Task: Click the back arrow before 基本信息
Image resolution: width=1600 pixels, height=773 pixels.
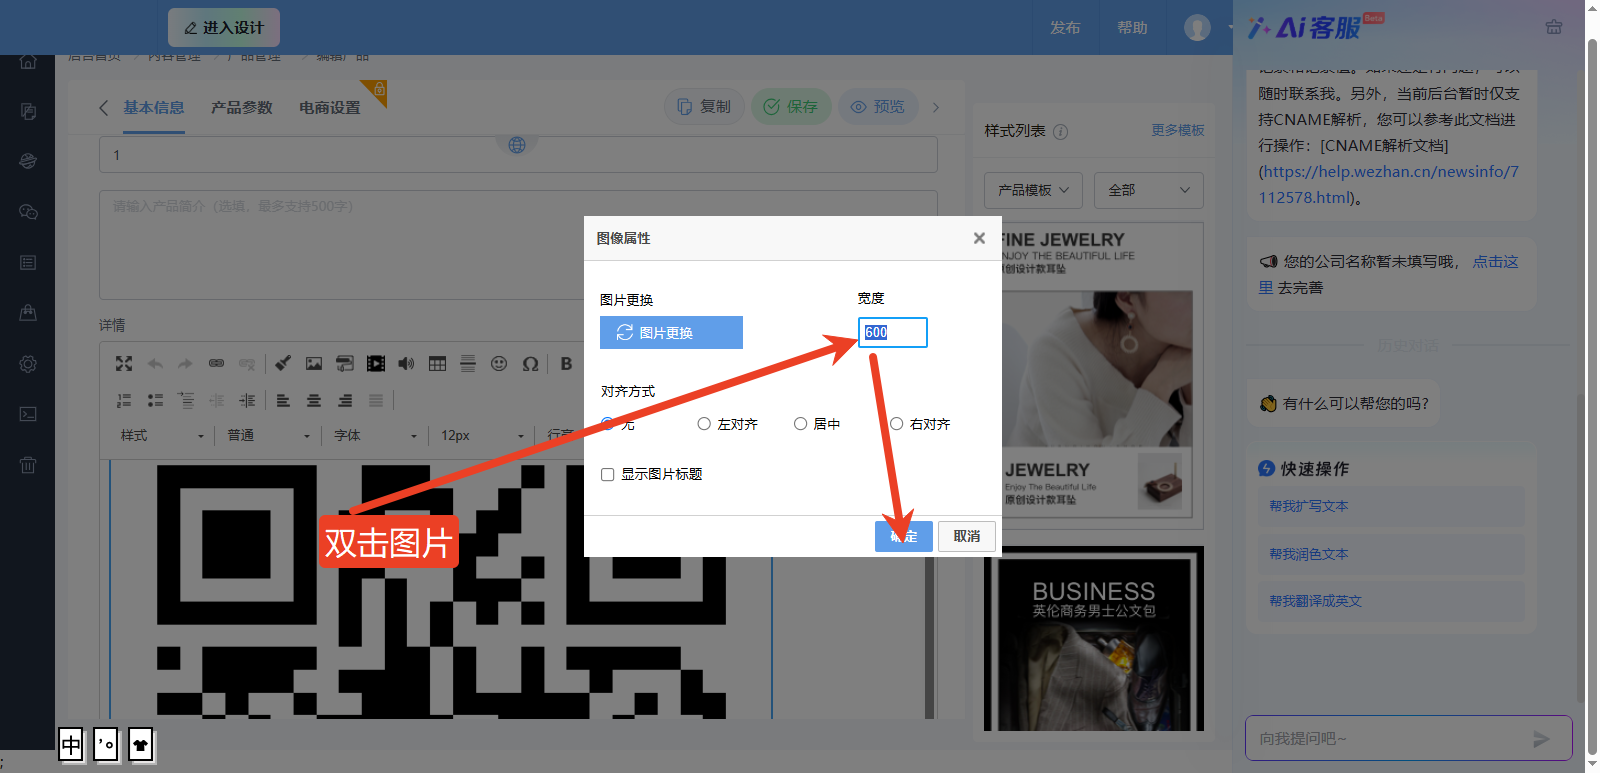Action: [103, 107]
